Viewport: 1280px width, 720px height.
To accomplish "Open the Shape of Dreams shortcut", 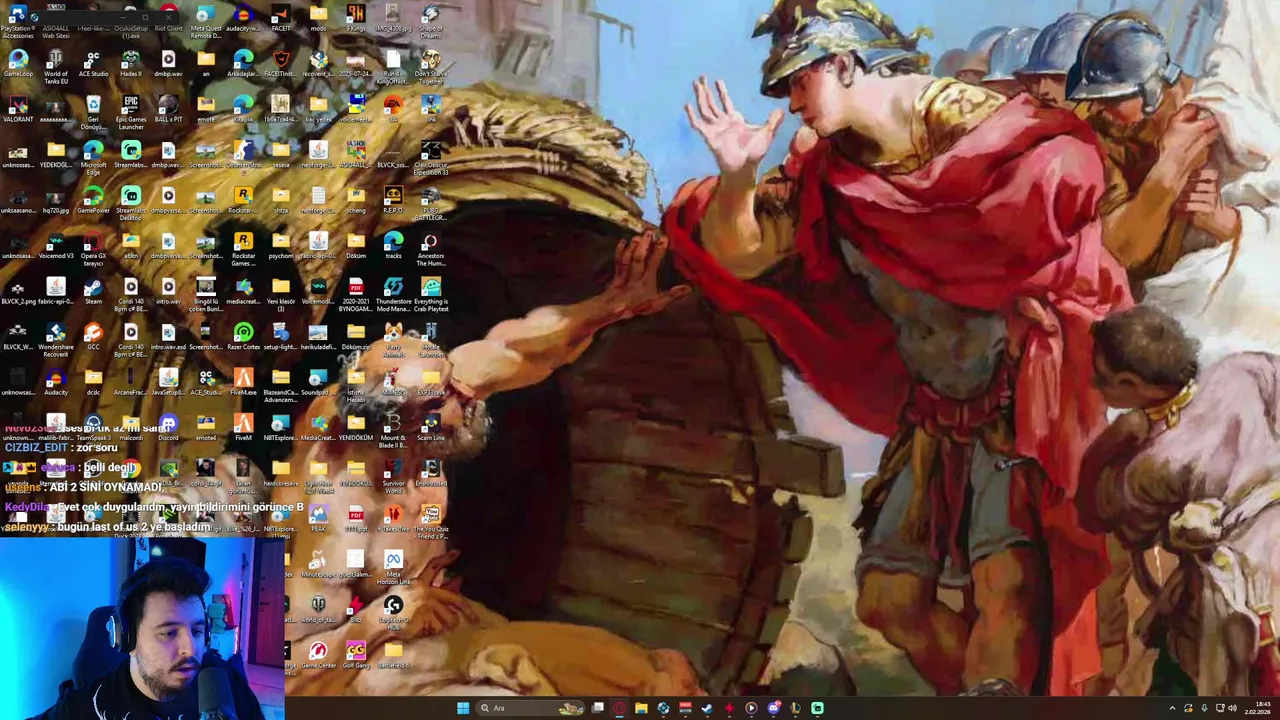I will (x=431, y=20).
